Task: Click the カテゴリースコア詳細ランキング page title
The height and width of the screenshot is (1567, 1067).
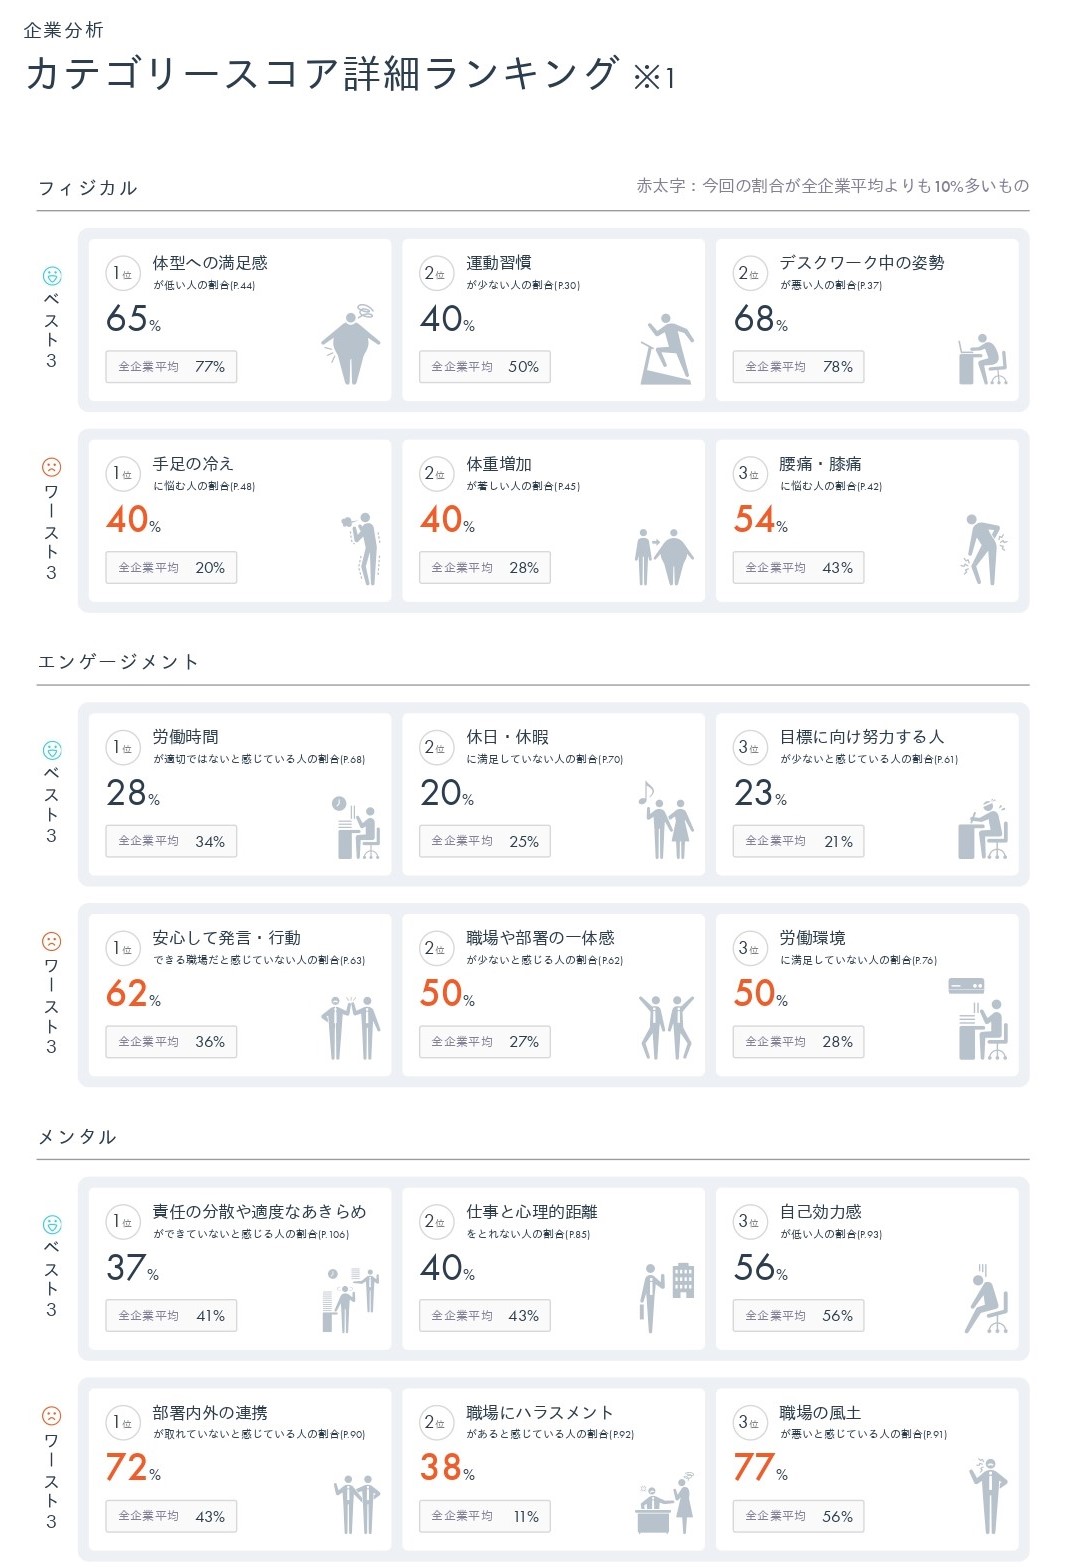Action: coord(322,75)
